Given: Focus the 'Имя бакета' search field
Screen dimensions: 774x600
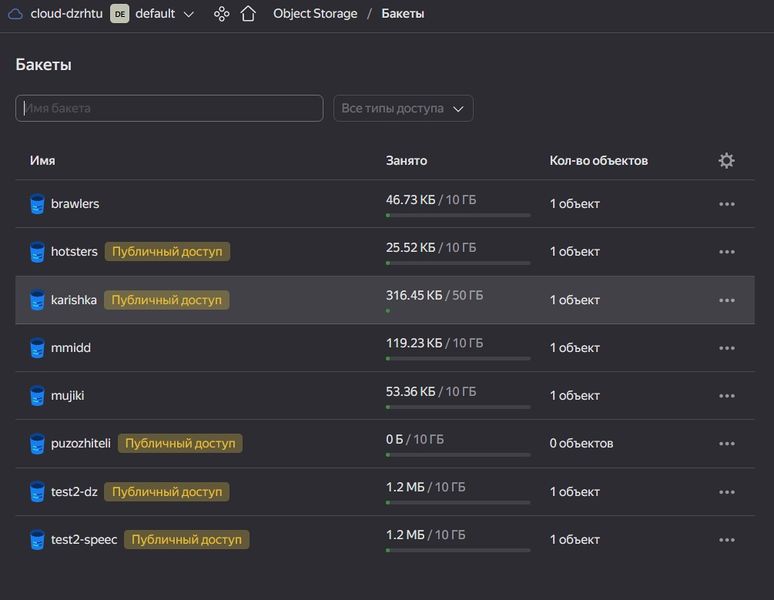Looking at the screenshot, I should (x=169, y=108).
